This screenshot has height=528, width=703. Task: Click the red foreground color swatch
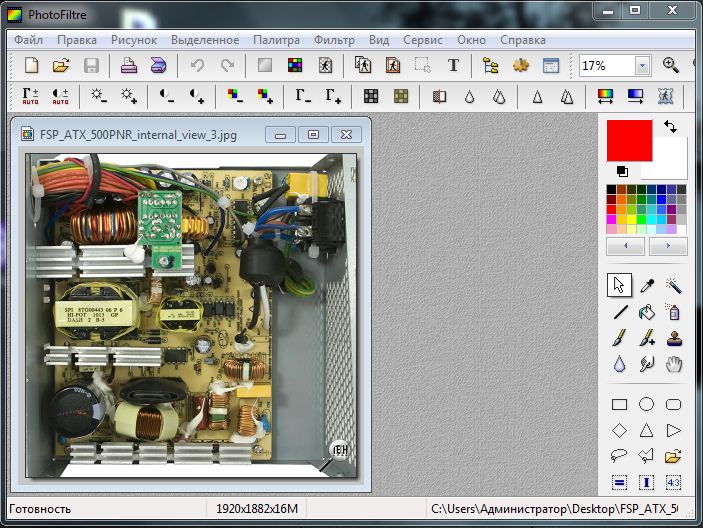coord(629,140)
